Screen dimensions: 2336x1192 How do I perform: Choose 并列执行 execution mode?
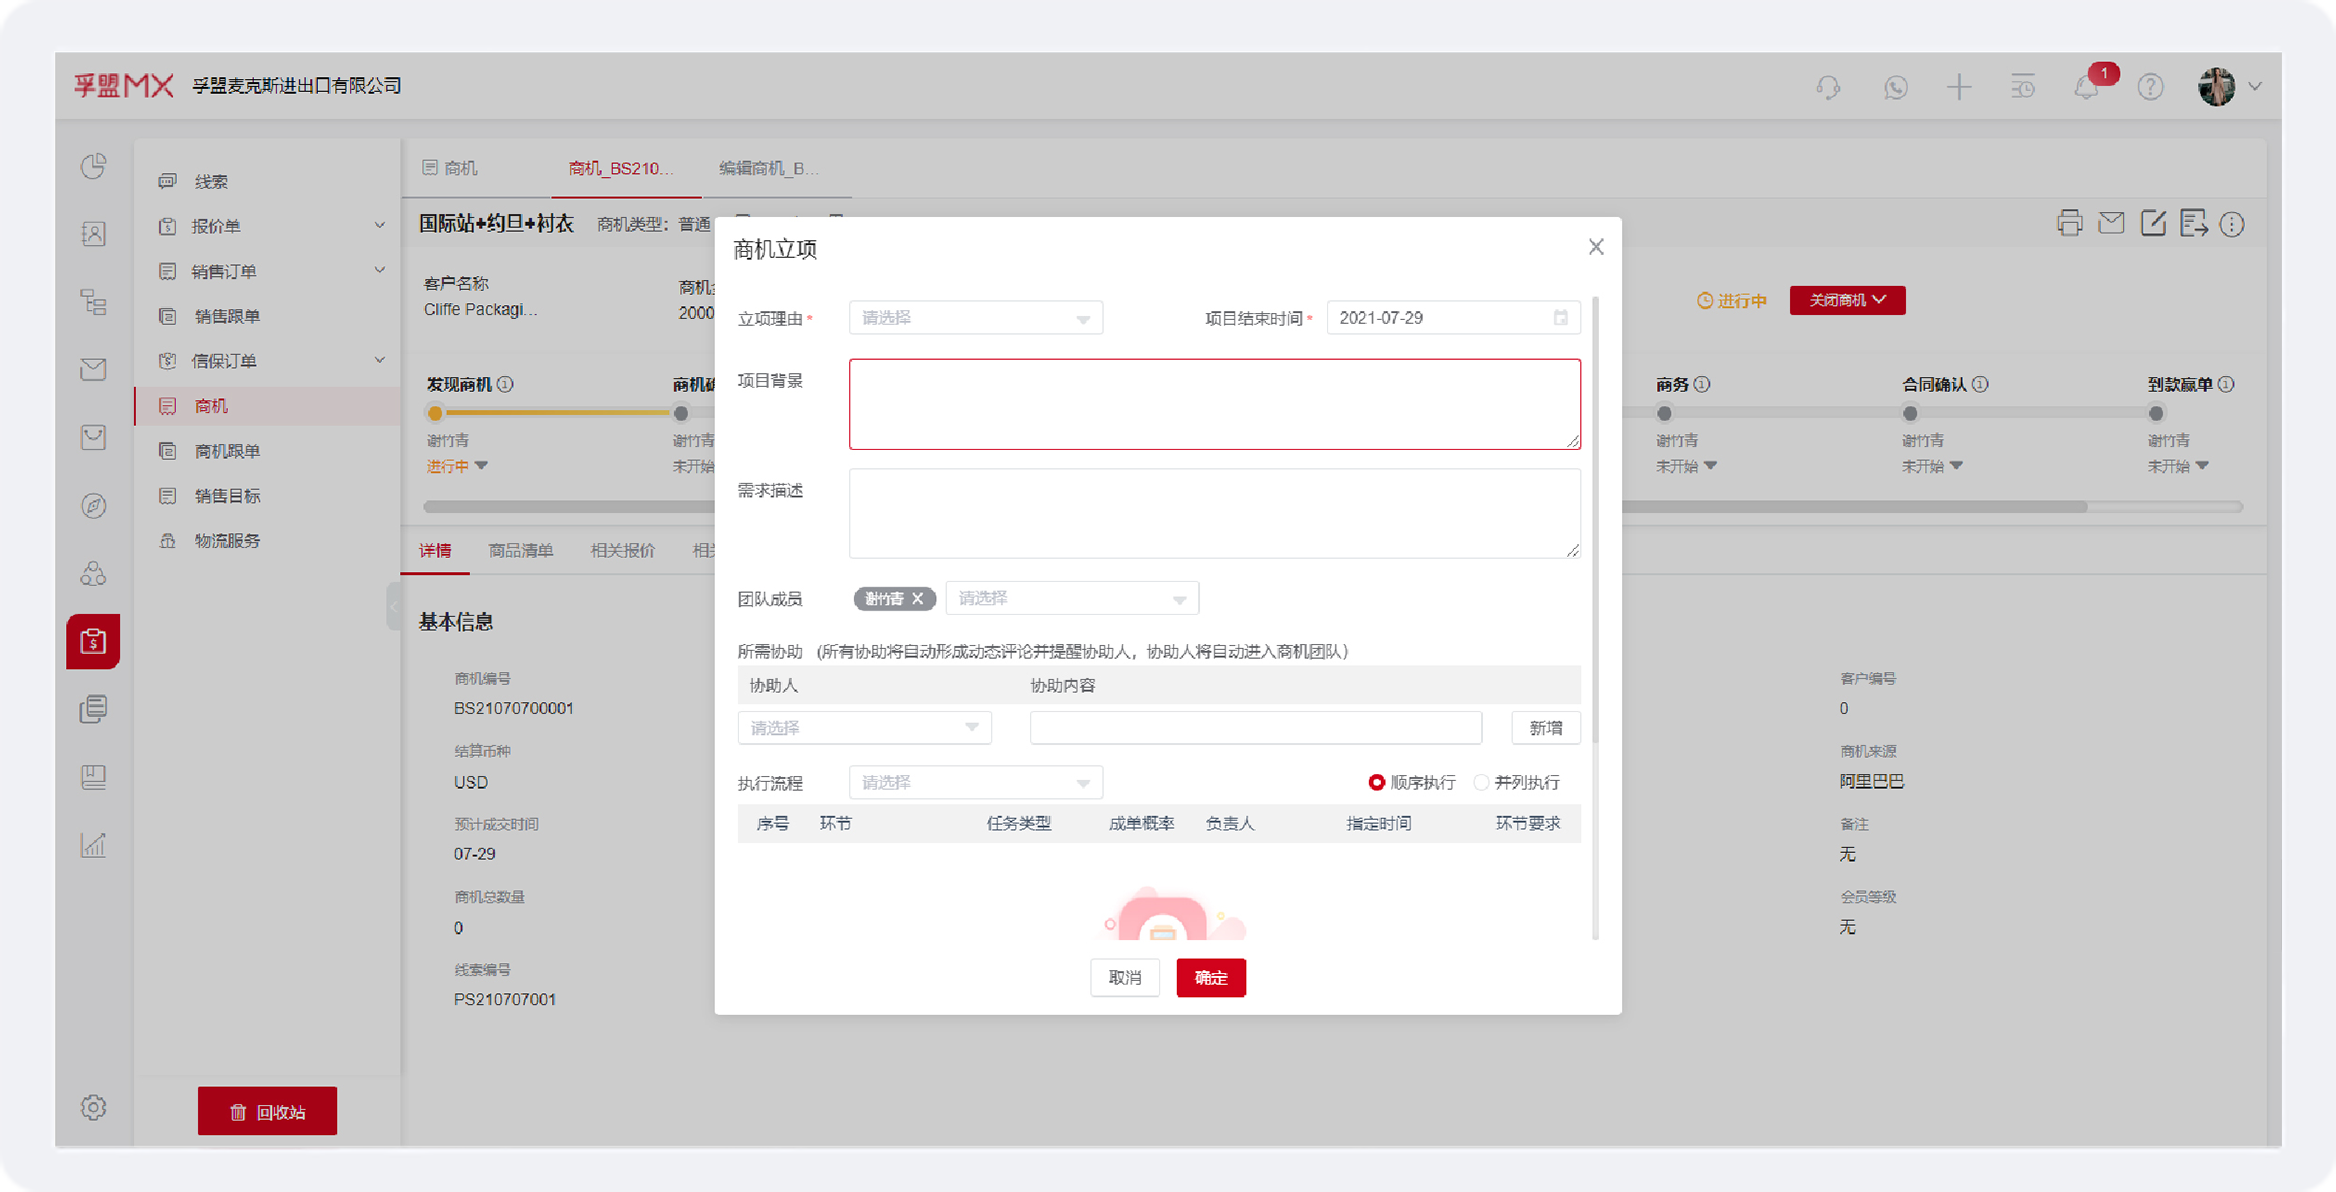(x=1481, y=782)
